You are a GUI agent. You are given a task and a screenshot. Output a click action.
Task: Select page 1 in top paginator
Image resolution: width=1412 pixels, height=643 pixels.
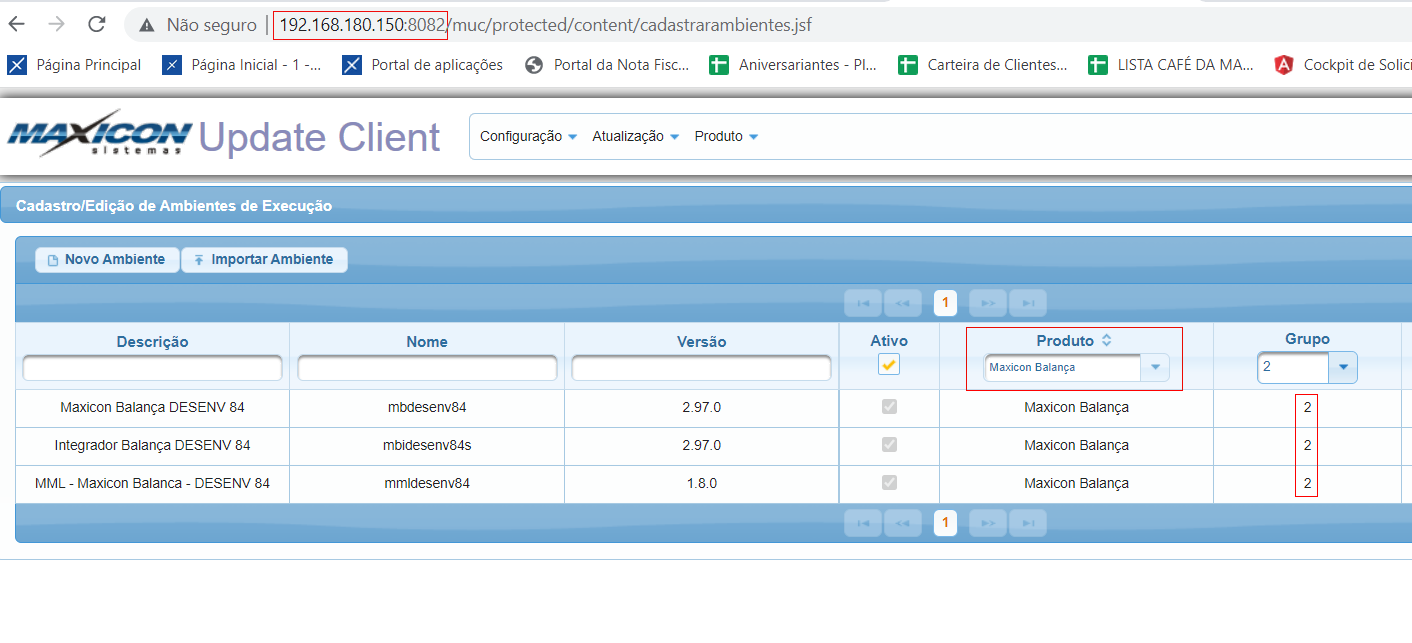(945, 302)
